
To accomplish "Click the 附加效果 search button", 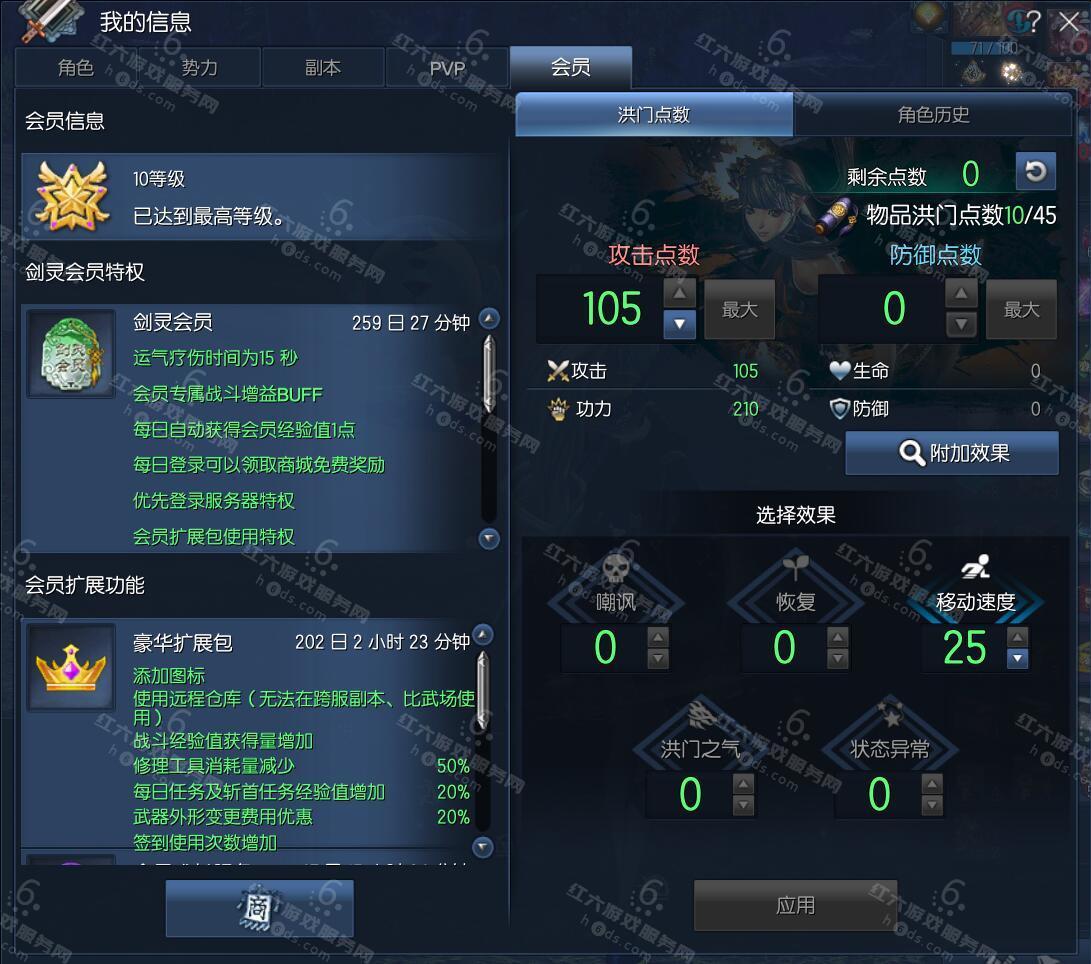I will (x=952, y=453).
